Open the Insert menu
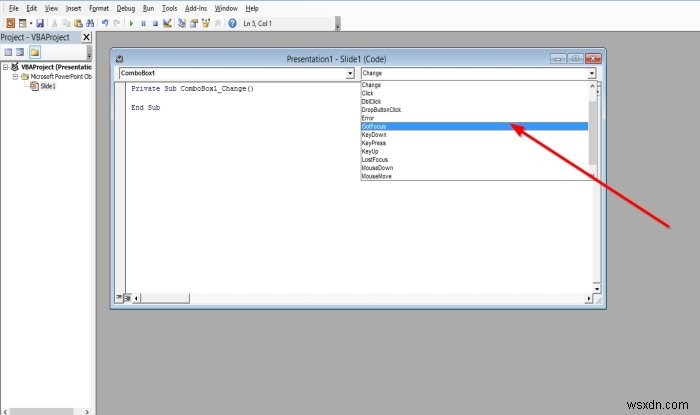This screenshot has width=700, height=415. tap(73, 8)
